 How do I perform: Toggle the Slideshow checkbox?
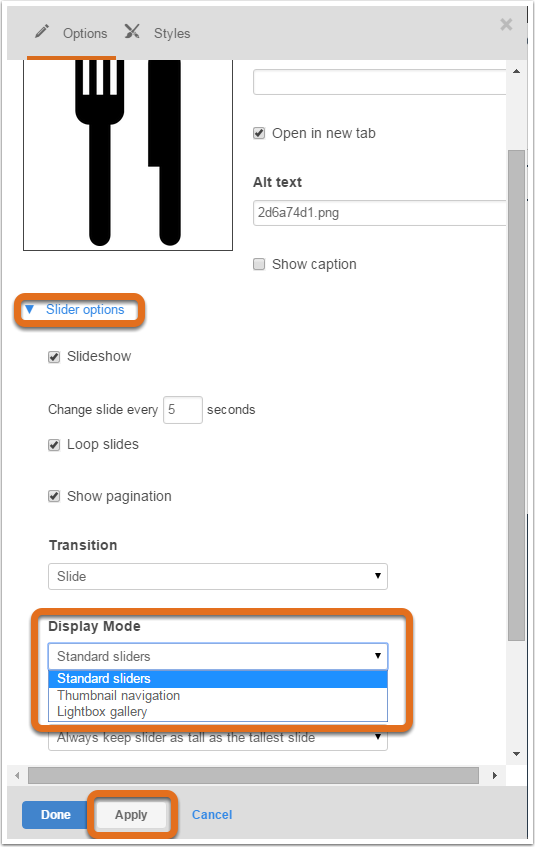pyautogui.click(x=54, y=357)
